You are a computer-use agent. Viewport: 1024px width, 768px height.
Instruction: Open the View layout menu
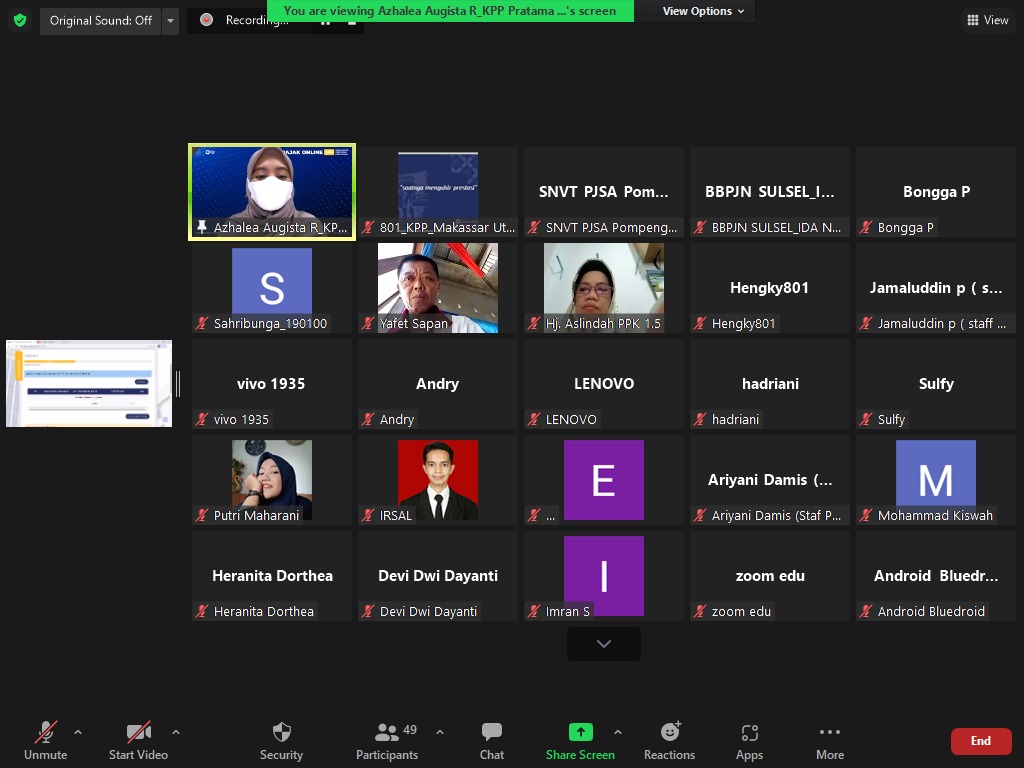point(987,20)
